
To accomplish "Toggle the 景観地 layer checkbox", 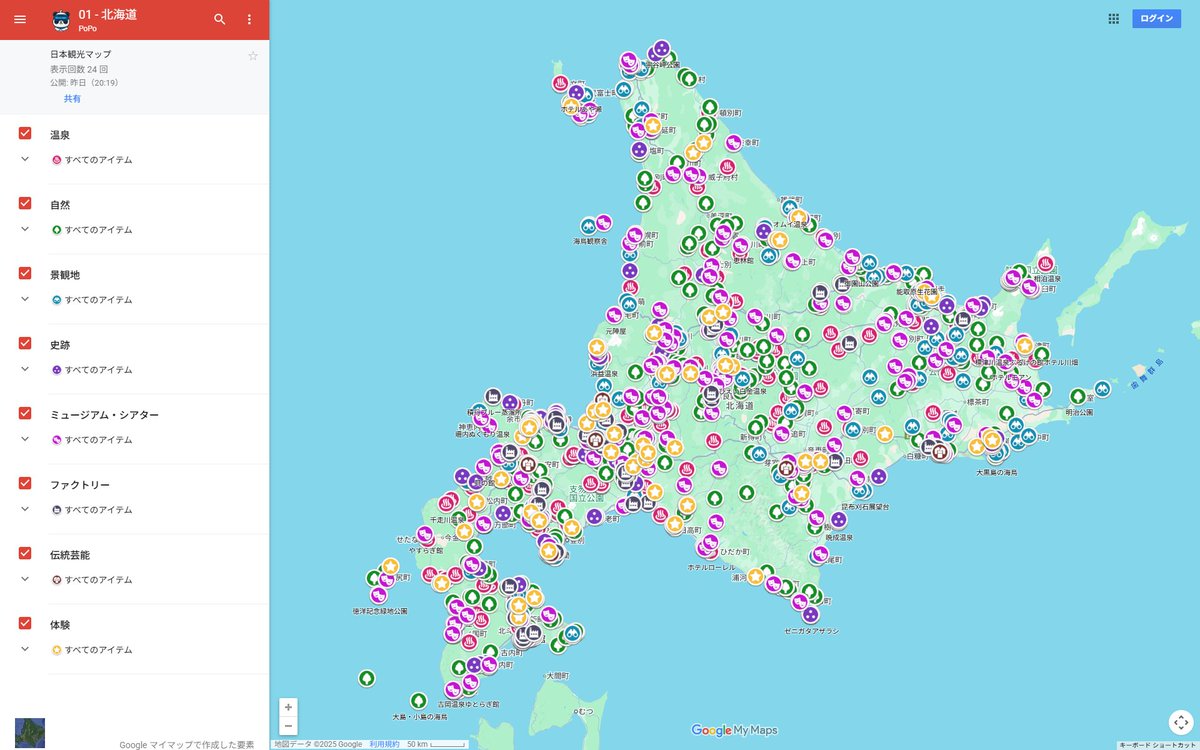I will 25,274.
